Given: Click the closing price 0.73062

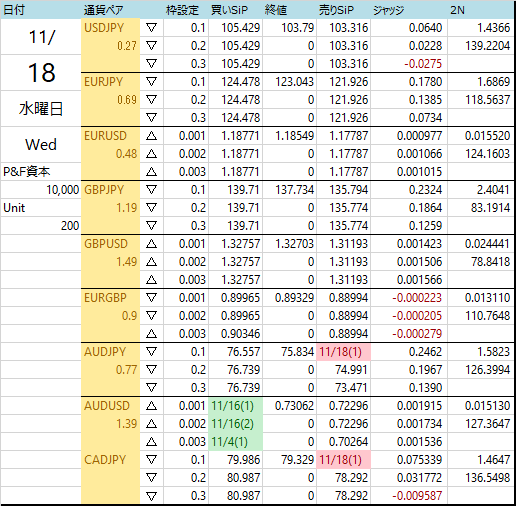Looking at the screenshot, I should [295, 406].
